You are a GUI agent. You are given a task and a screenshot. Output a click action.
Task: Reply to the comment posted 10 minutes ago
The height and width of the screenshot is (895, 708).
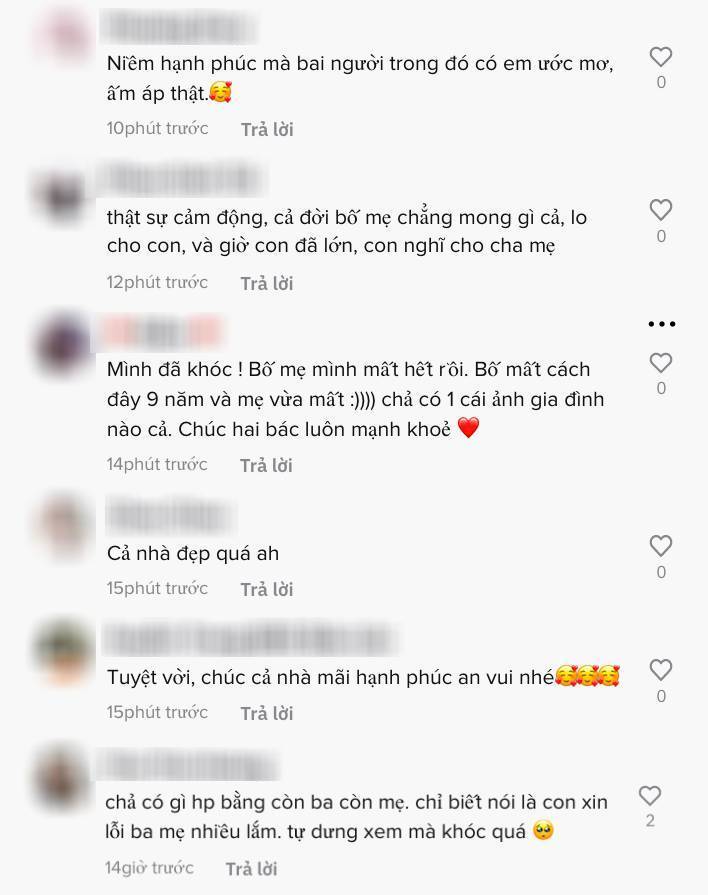coord(267,130)
